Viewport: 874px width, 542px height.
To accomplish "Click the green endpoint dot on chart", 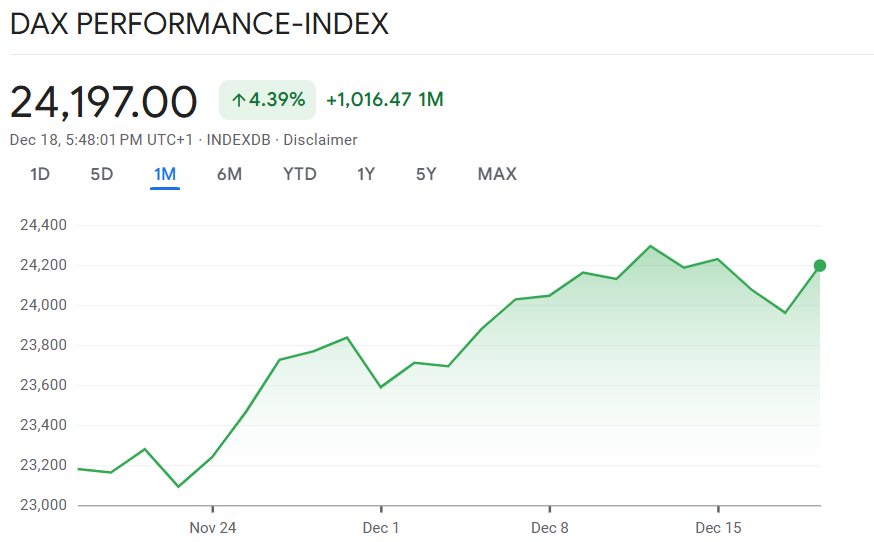I will click(820, 265).
